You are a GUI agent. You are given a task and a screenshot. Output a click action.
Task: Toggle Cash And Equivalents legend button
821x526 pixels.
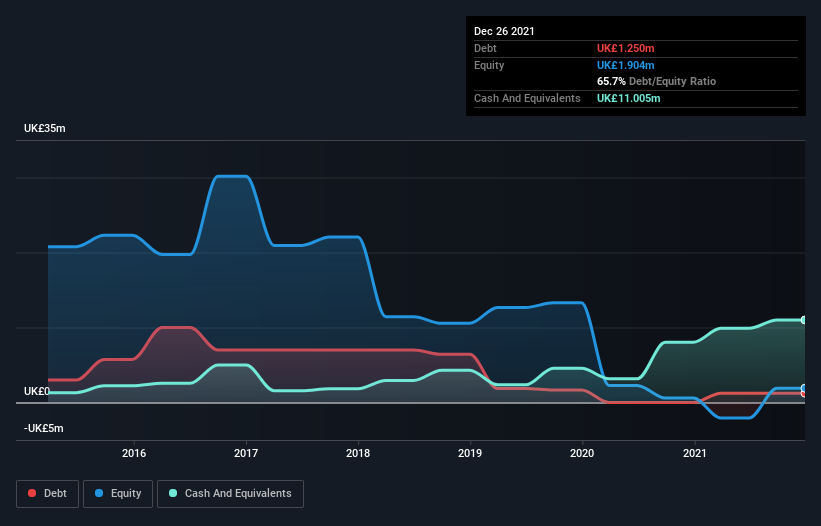230,494
